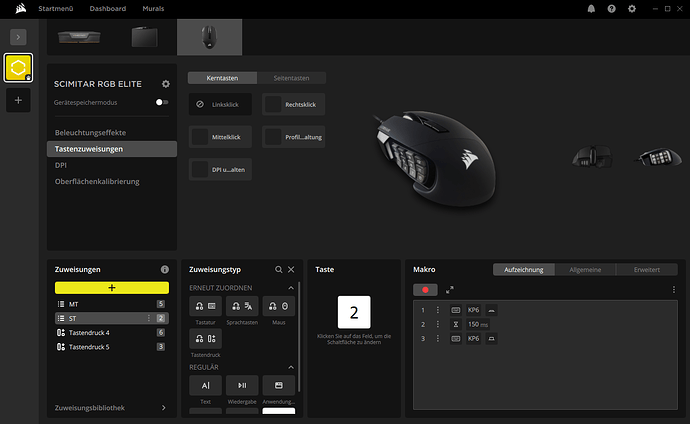Add a new profile with plus icon
The image size is (690, 424).
(18, 100)
